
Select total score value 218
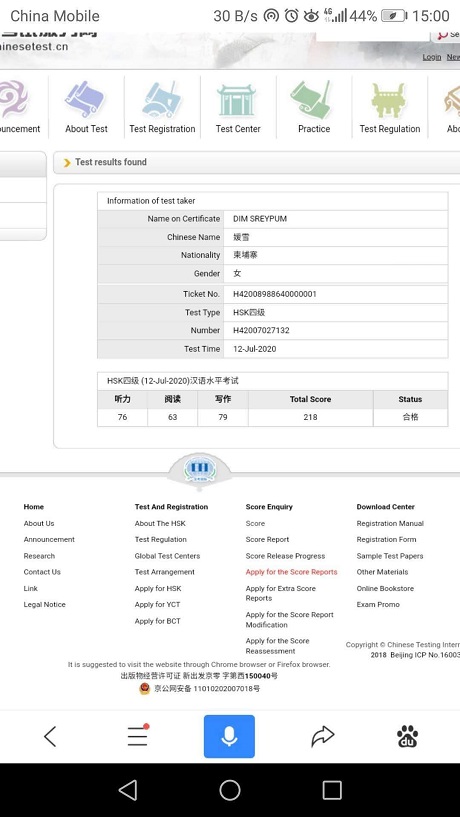point(310,417)
